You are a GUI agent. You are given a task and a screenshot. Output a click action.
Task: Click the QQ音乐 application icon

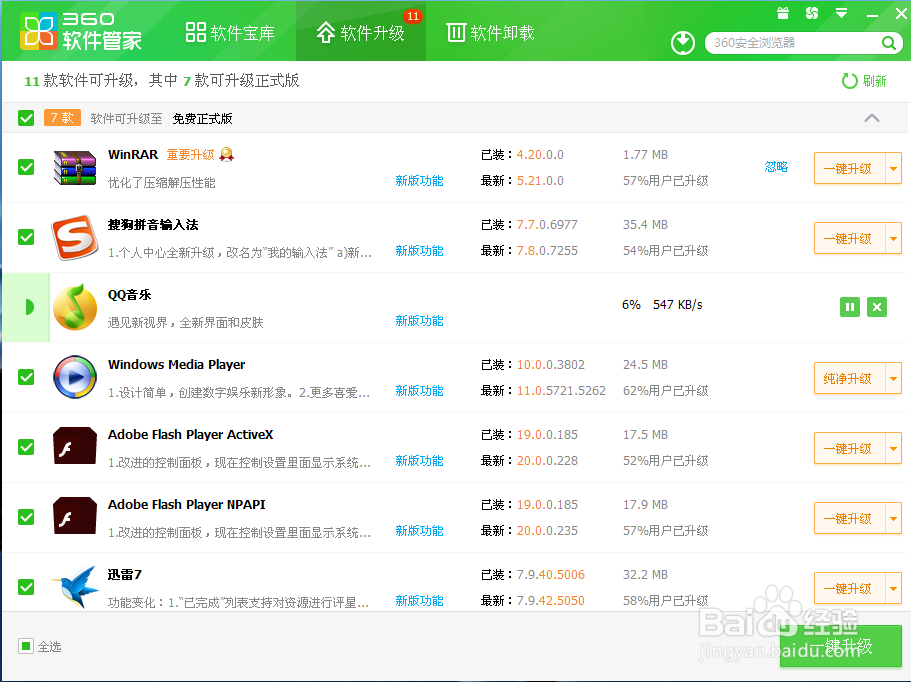[75, 307]
